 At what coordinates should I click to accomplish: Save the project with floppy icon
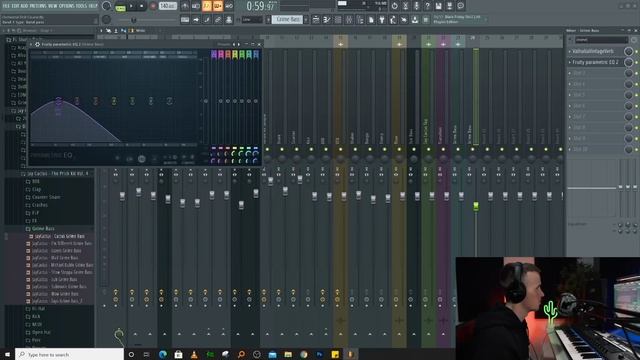[438, 6]
